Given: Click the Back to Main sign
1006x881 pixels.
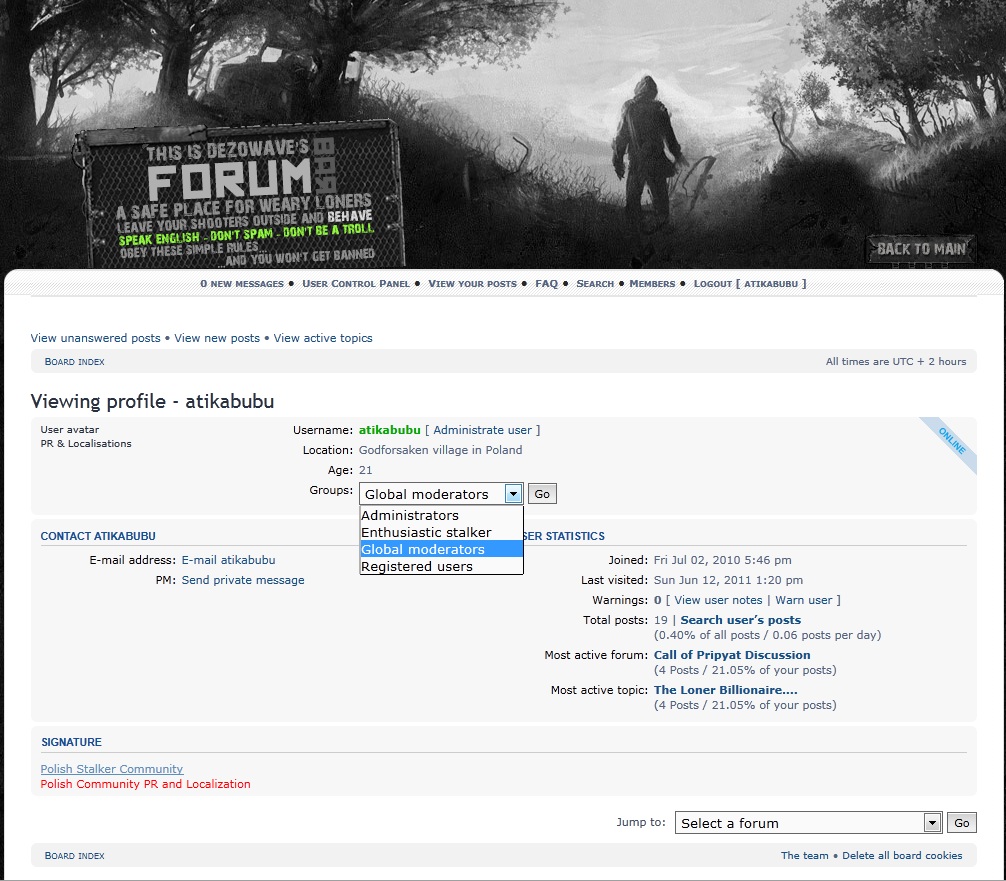Looking at the screenshot, I should point(921,249).
